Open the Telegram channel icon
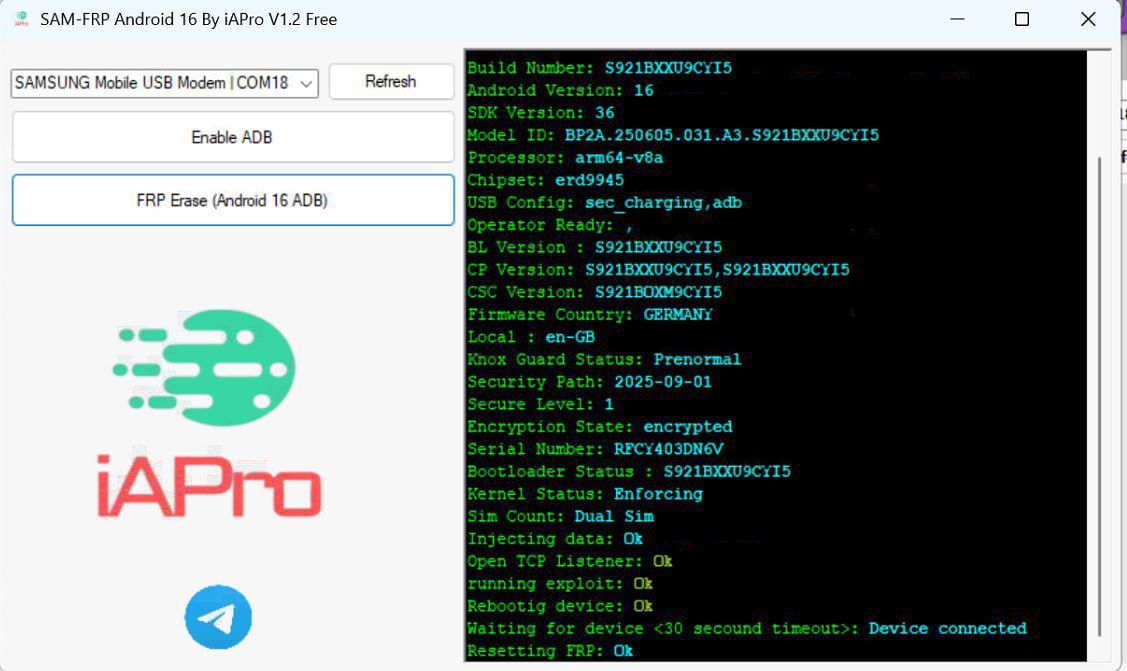1127x671 pixels. pyautogui.click(x=218, y=617)
